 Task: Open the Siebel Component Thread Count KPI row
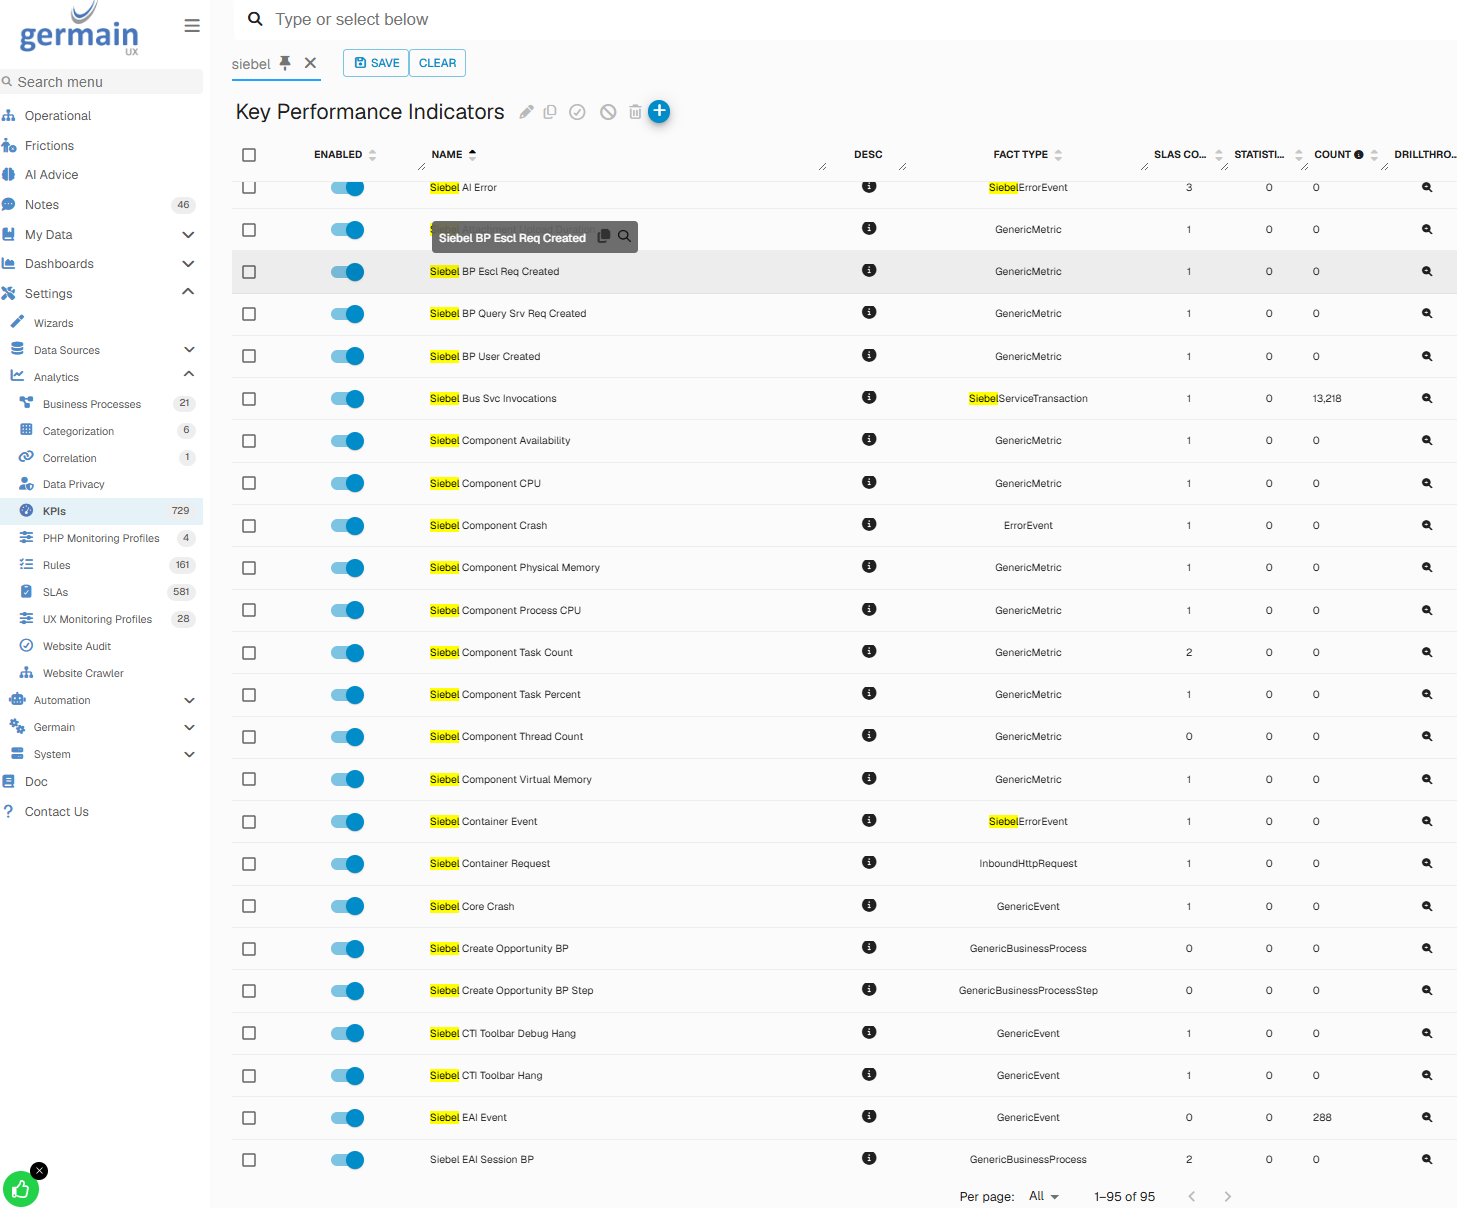[844, 737]
